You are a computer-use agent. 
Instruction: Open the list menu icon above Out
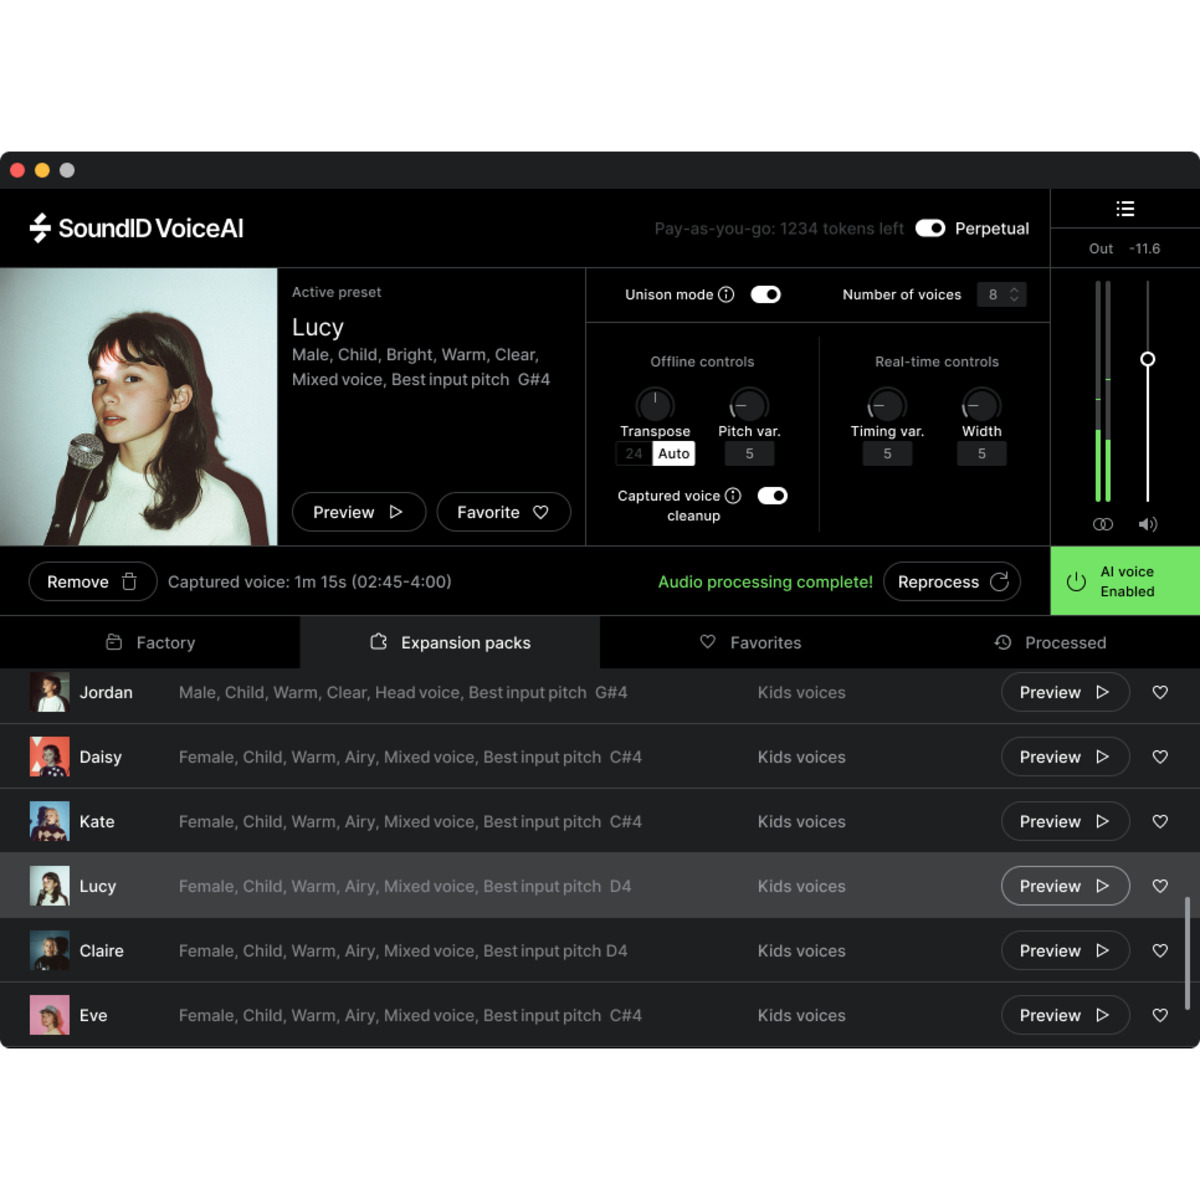click(1125, 209)
